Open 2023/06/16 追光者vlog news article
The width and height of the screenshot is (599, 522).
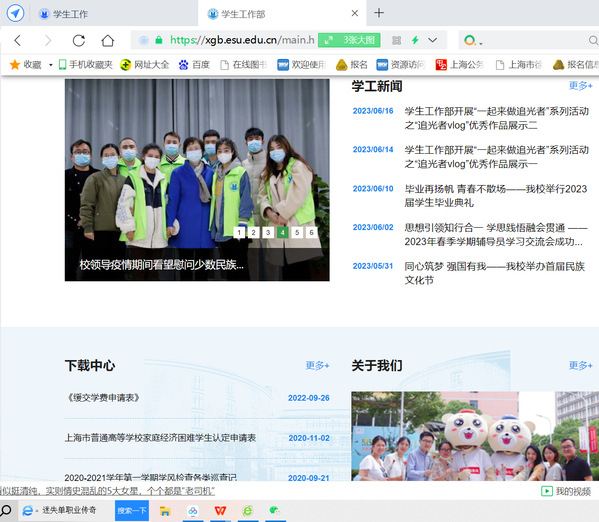point(497,118)
